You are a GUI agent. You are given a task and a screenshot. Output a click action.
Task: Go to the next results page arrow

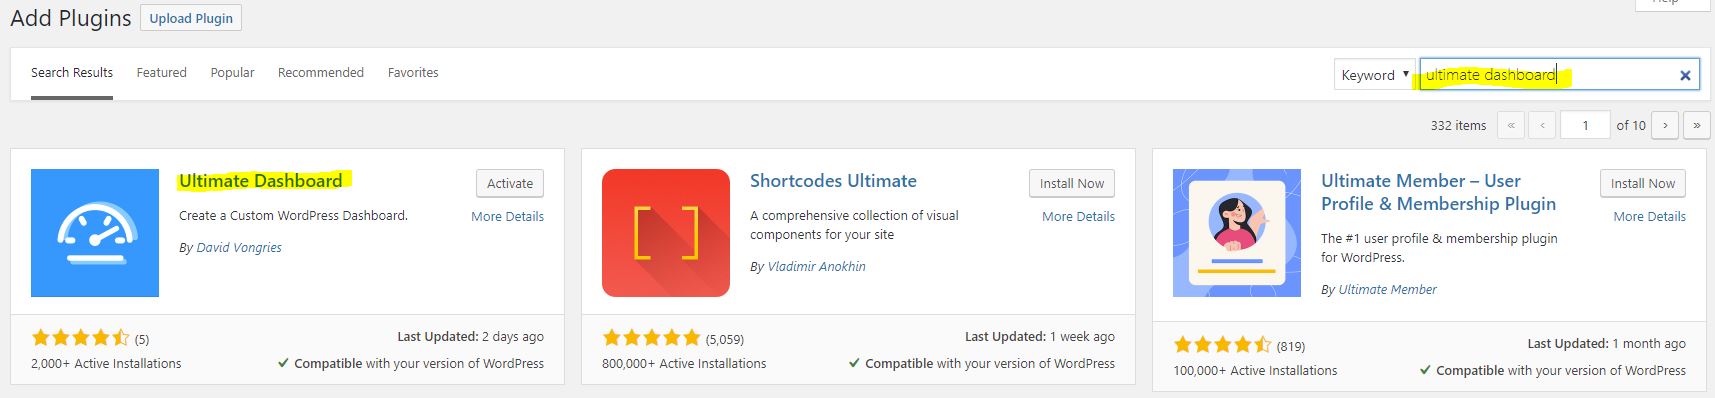[x=1665, y=125]
